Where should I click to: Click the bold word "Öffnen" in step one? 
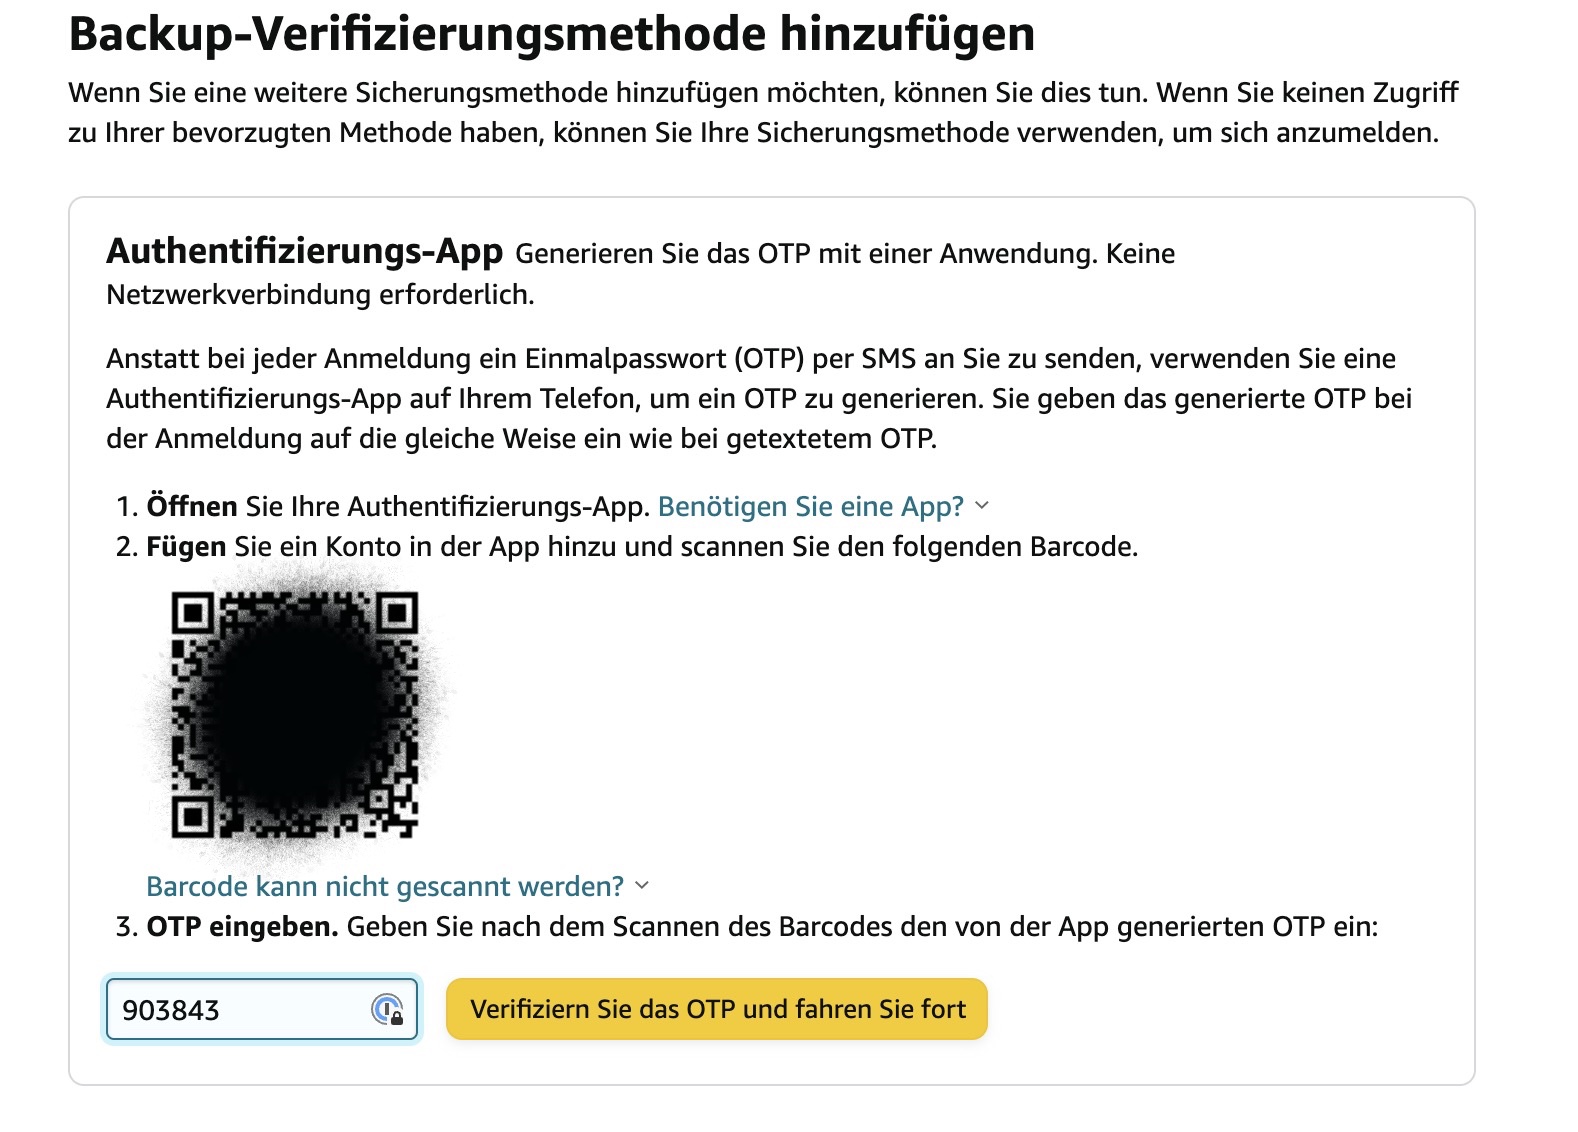tap(192, 507)
